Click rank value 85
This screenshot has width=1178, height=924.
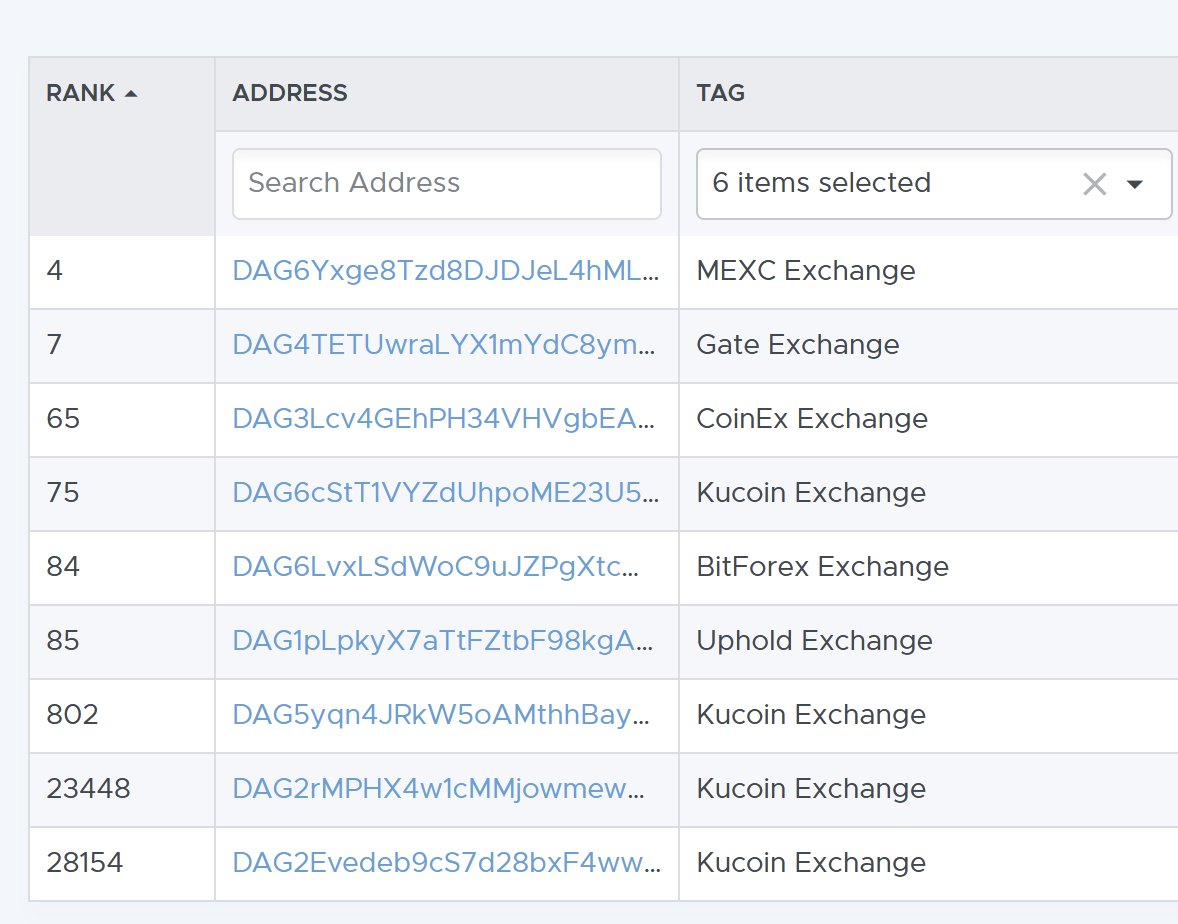[x=63, y=641]
